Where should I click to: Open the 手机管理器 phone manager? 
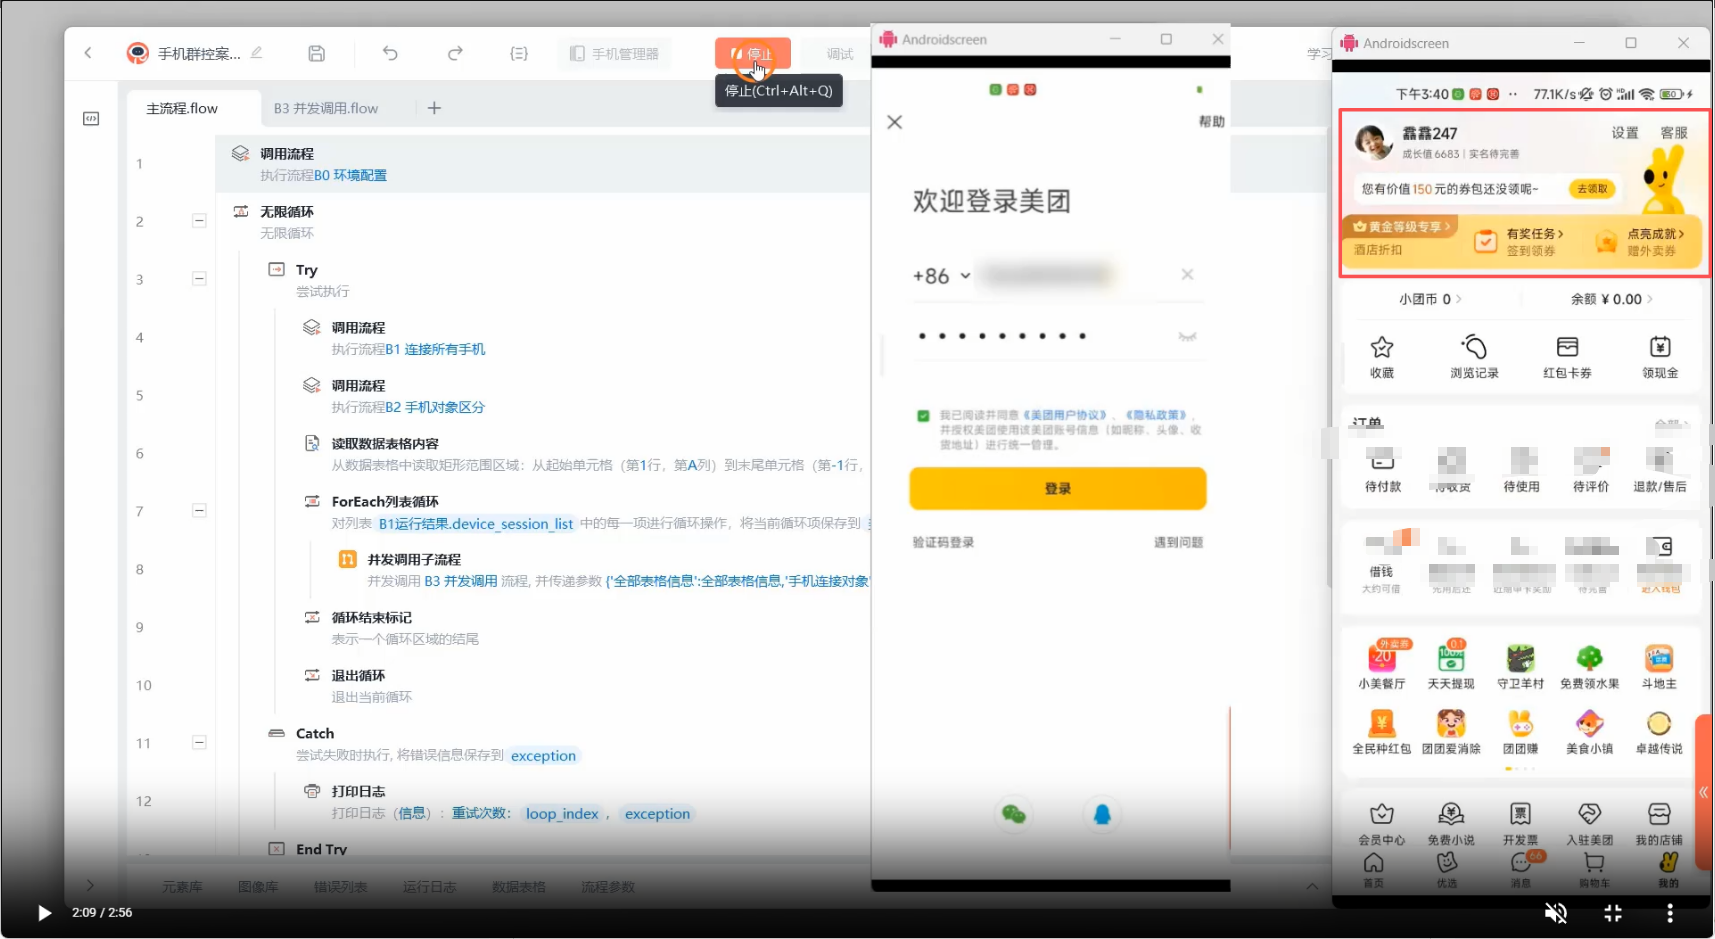point(614,53)
